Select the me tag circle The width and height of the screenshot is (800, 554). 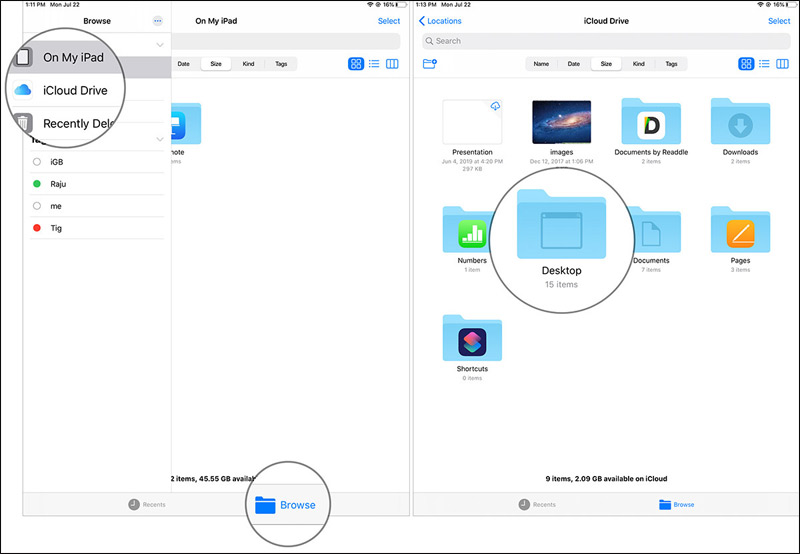point(37,206)
